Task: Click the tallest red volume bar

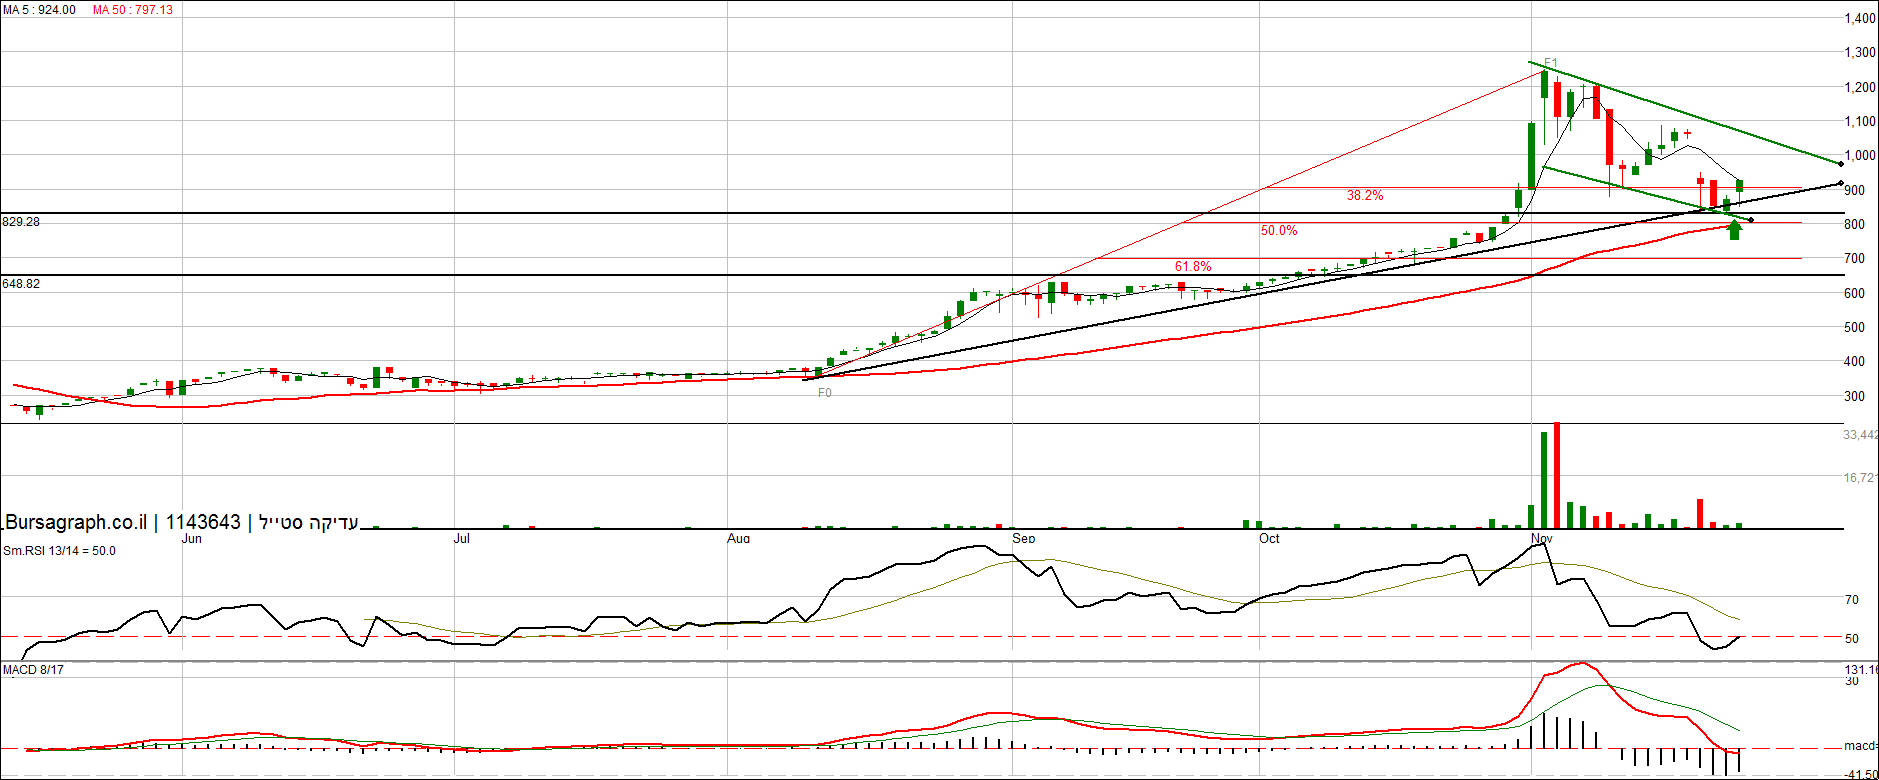Action: click(x=1557, y=475)
